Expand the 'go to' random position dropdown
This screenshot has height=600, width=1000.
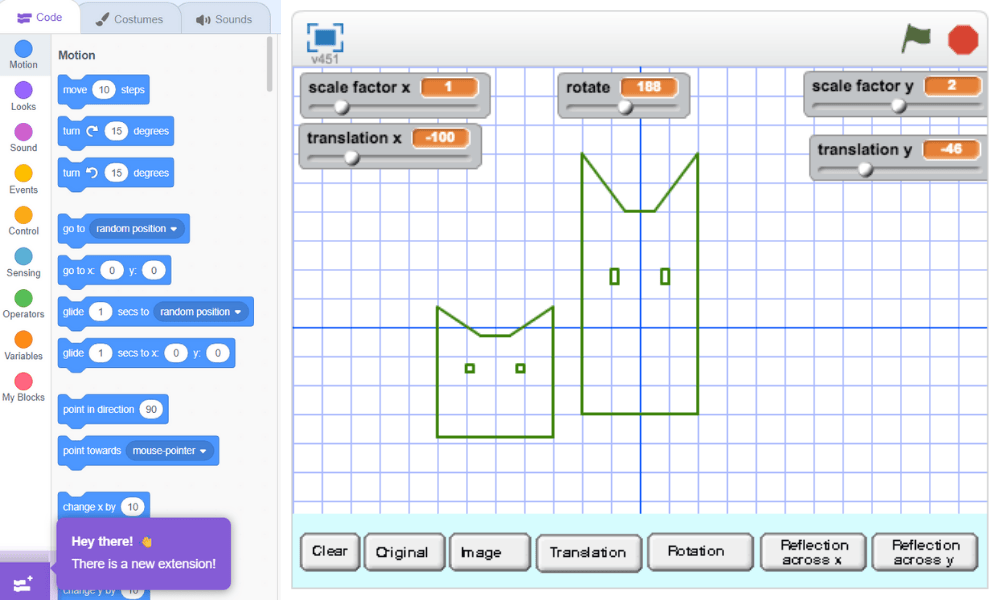pyautogui.click(x=137, y=229)
